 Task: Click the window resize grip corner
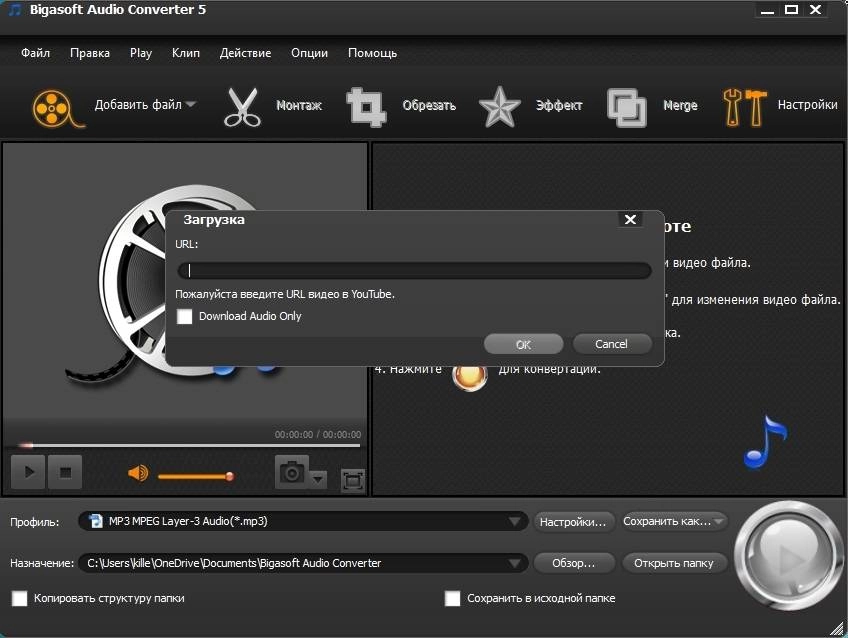[x=837, y=629]
